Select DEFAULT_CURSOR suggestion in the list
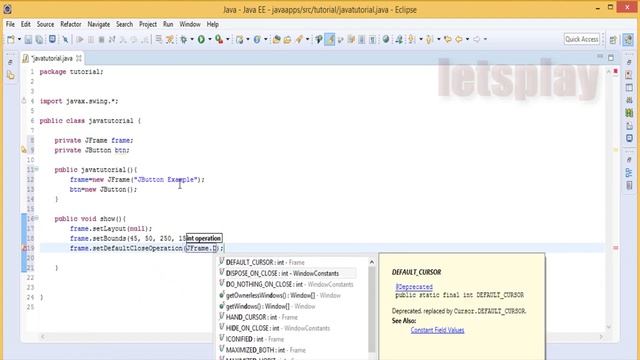The height and width of the screenshot is (360, 640). tap(287, 262)
